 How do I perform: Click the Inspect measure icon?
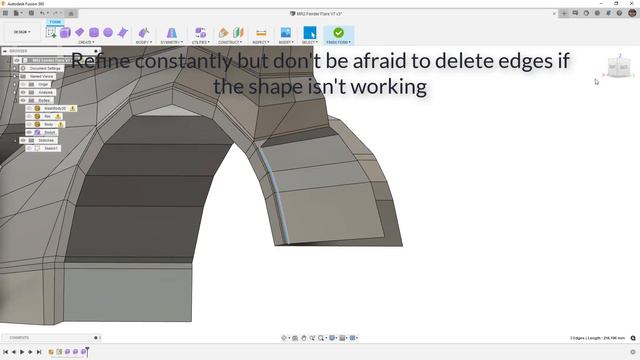[261, 32]
